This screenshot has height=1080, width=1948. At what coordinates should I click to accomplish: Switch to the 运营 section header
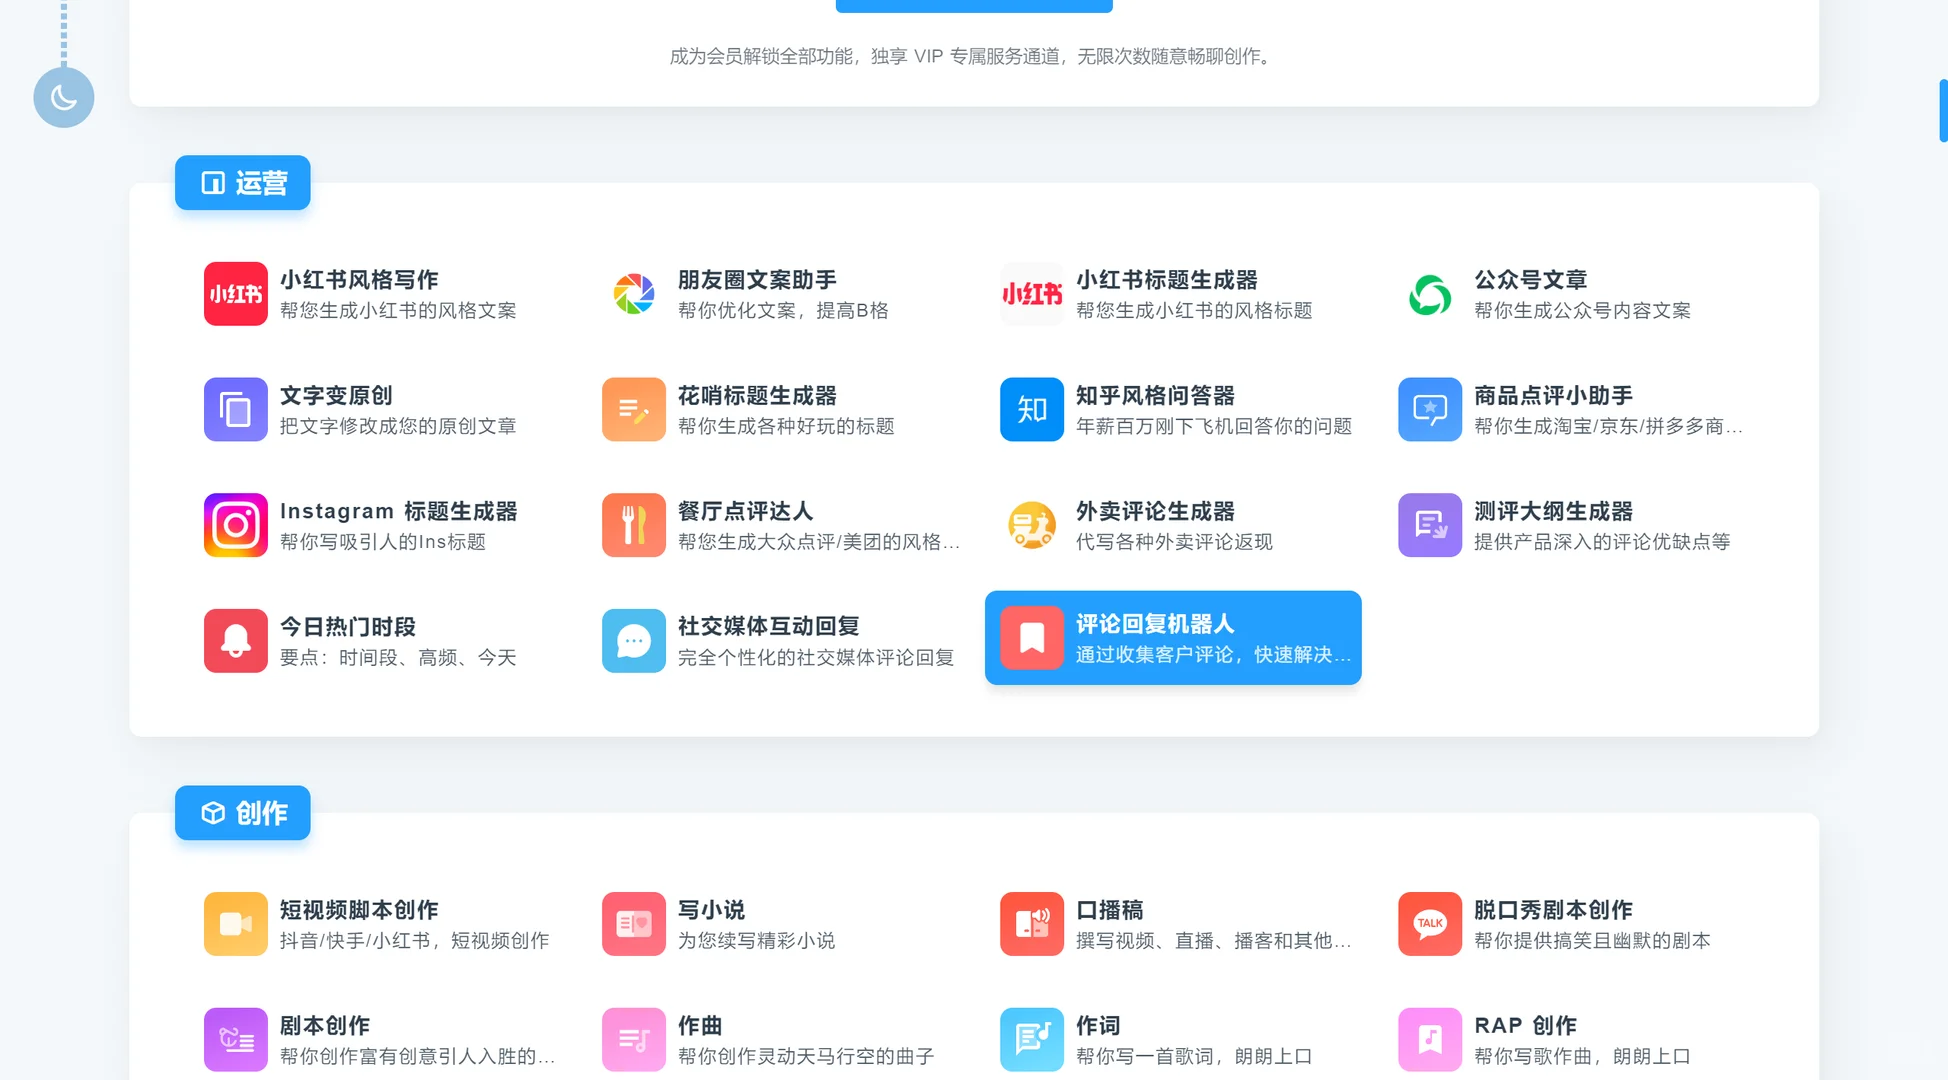(x=242, y=182)
